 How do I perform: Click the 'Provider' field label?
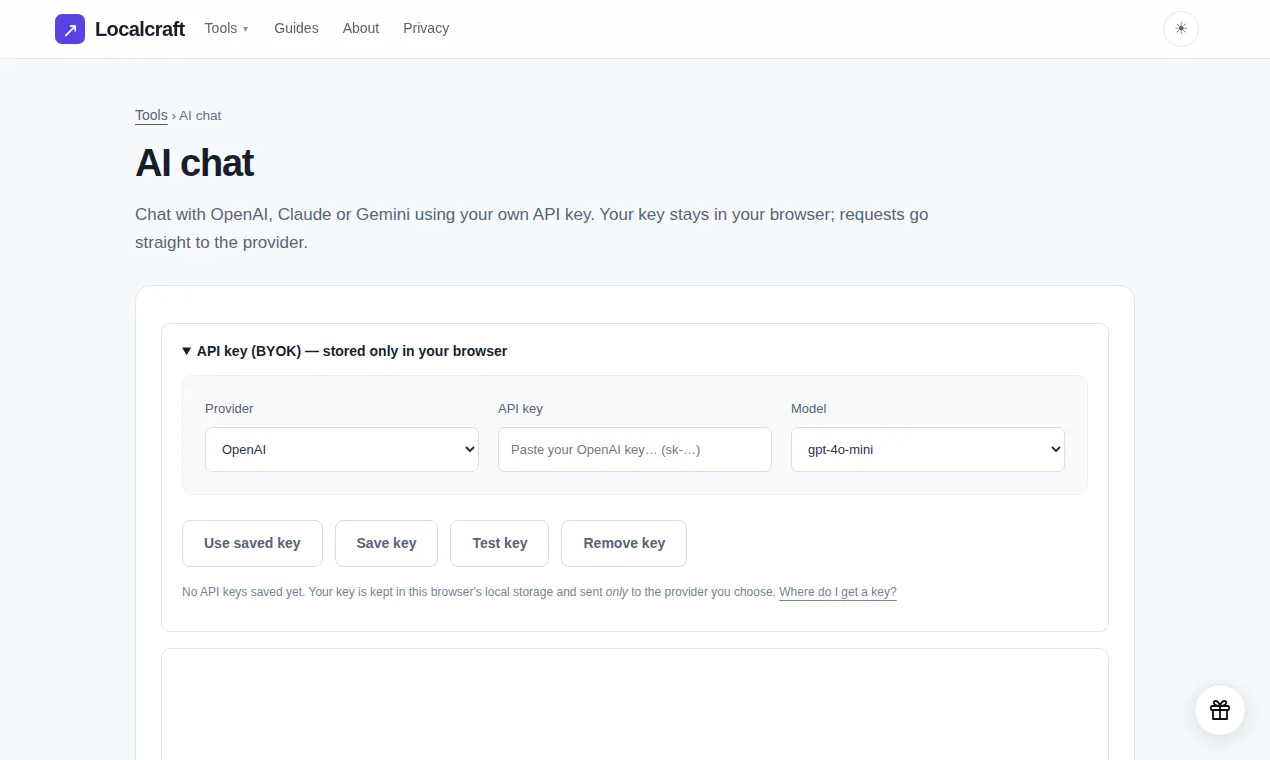229,408
